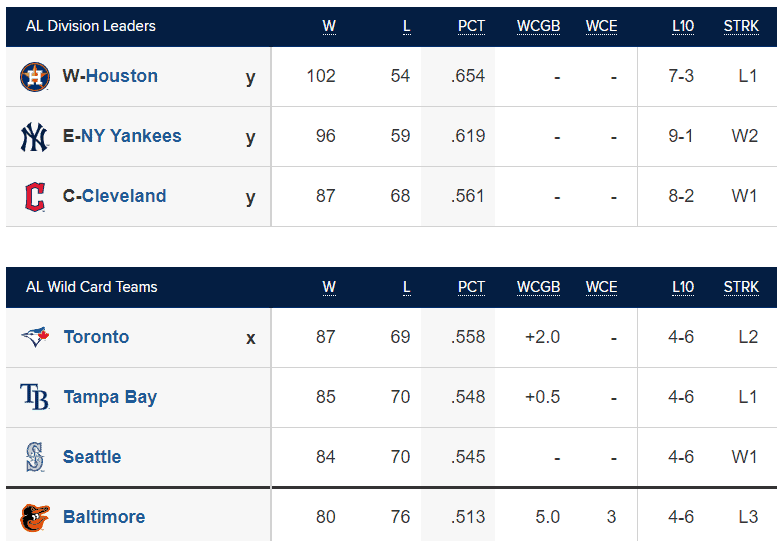Screen dimensions: 777x541
Task: Click the Houston Astros logo
Action: (35, 77)
